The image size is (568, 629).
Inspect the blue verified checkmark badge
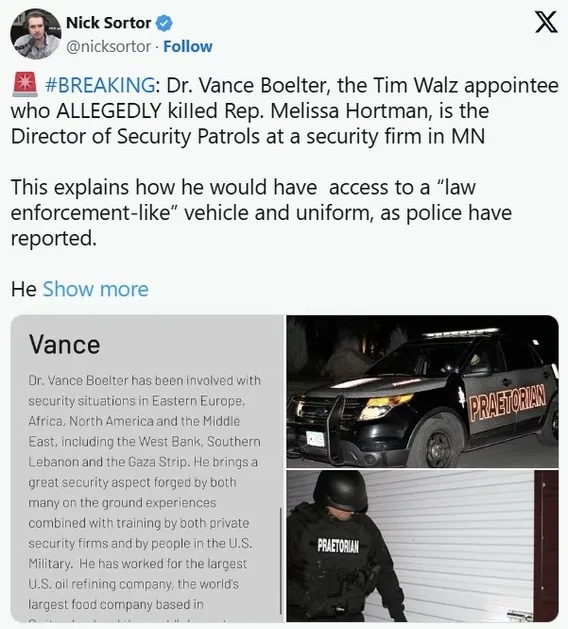(164, 23)
